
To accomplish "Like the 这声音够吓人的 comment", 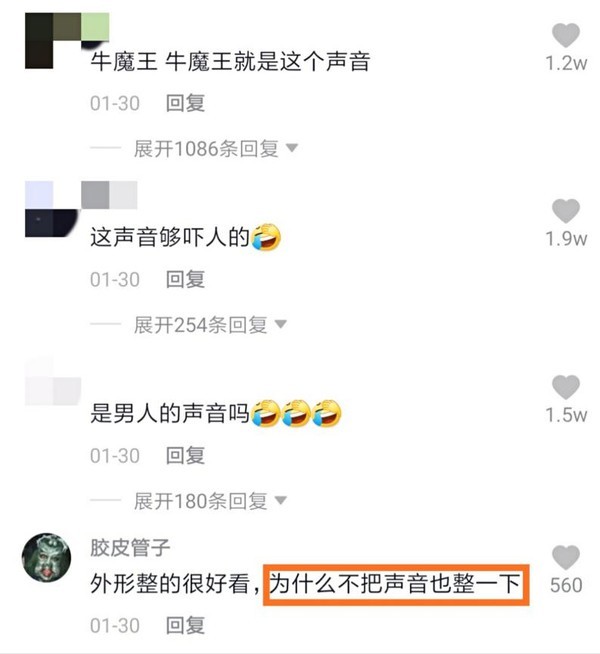I will click(566, 211).
